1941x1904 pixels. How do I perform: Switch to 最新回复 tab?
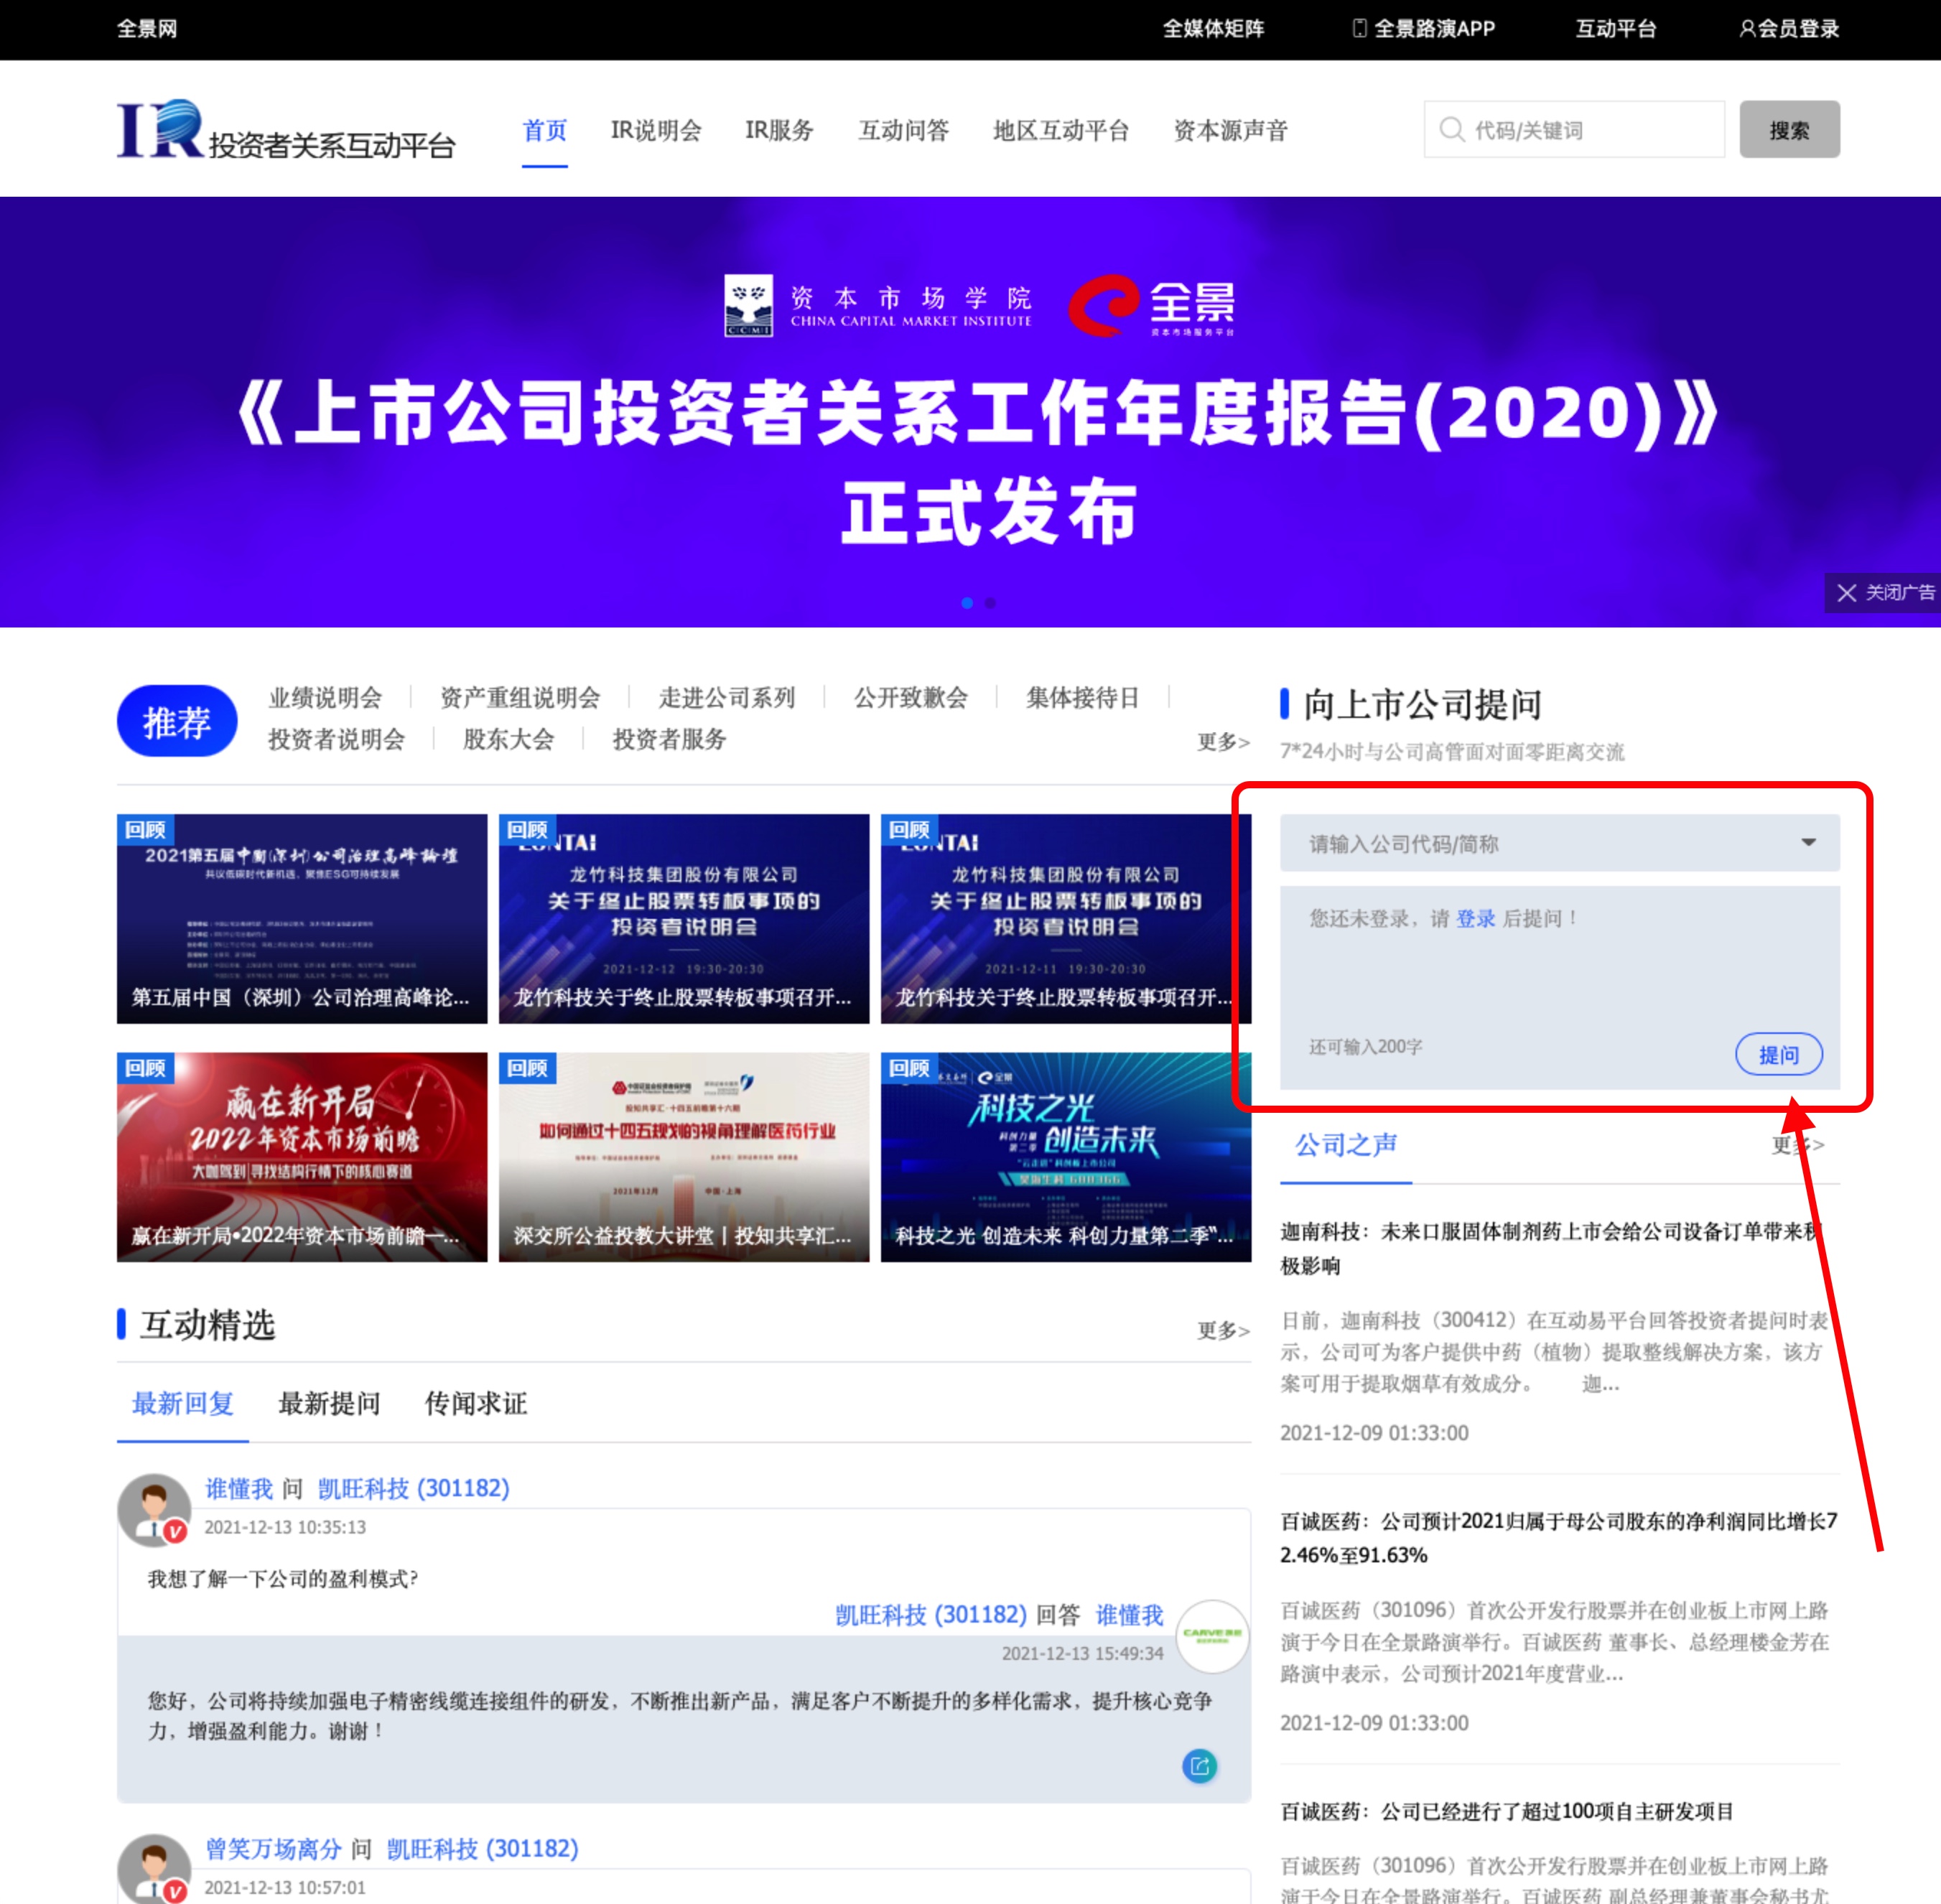click(x=183, y=1403)
